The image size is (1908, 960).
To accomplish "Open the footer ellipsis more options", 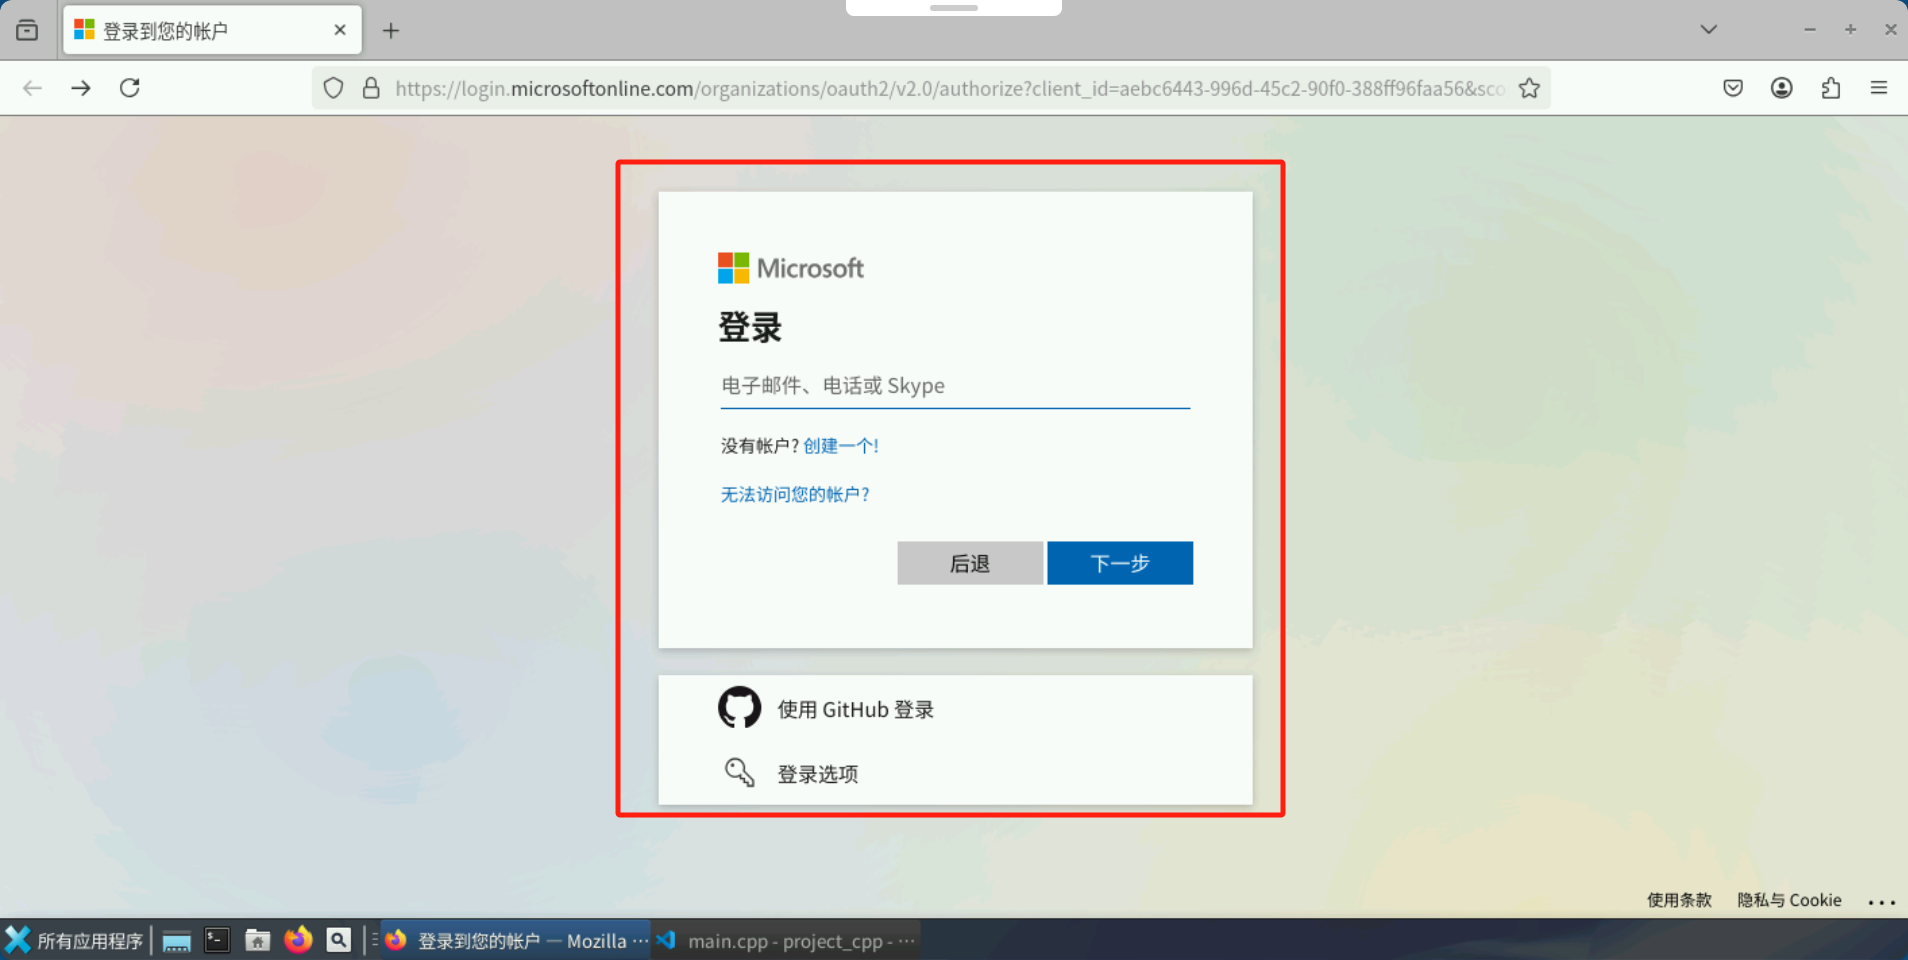I will tap(1882, 902).
